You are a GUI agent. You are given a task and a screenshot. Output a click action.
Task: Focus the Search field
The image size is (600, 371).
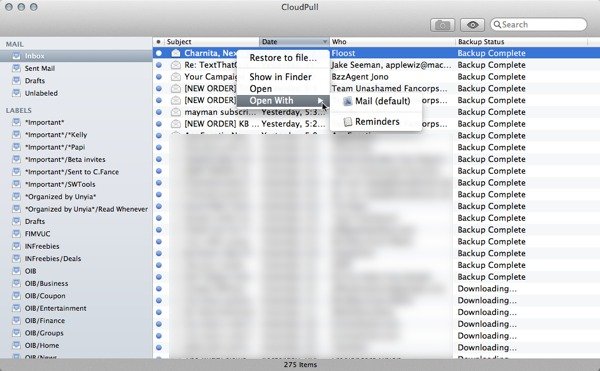pos(538,24)
